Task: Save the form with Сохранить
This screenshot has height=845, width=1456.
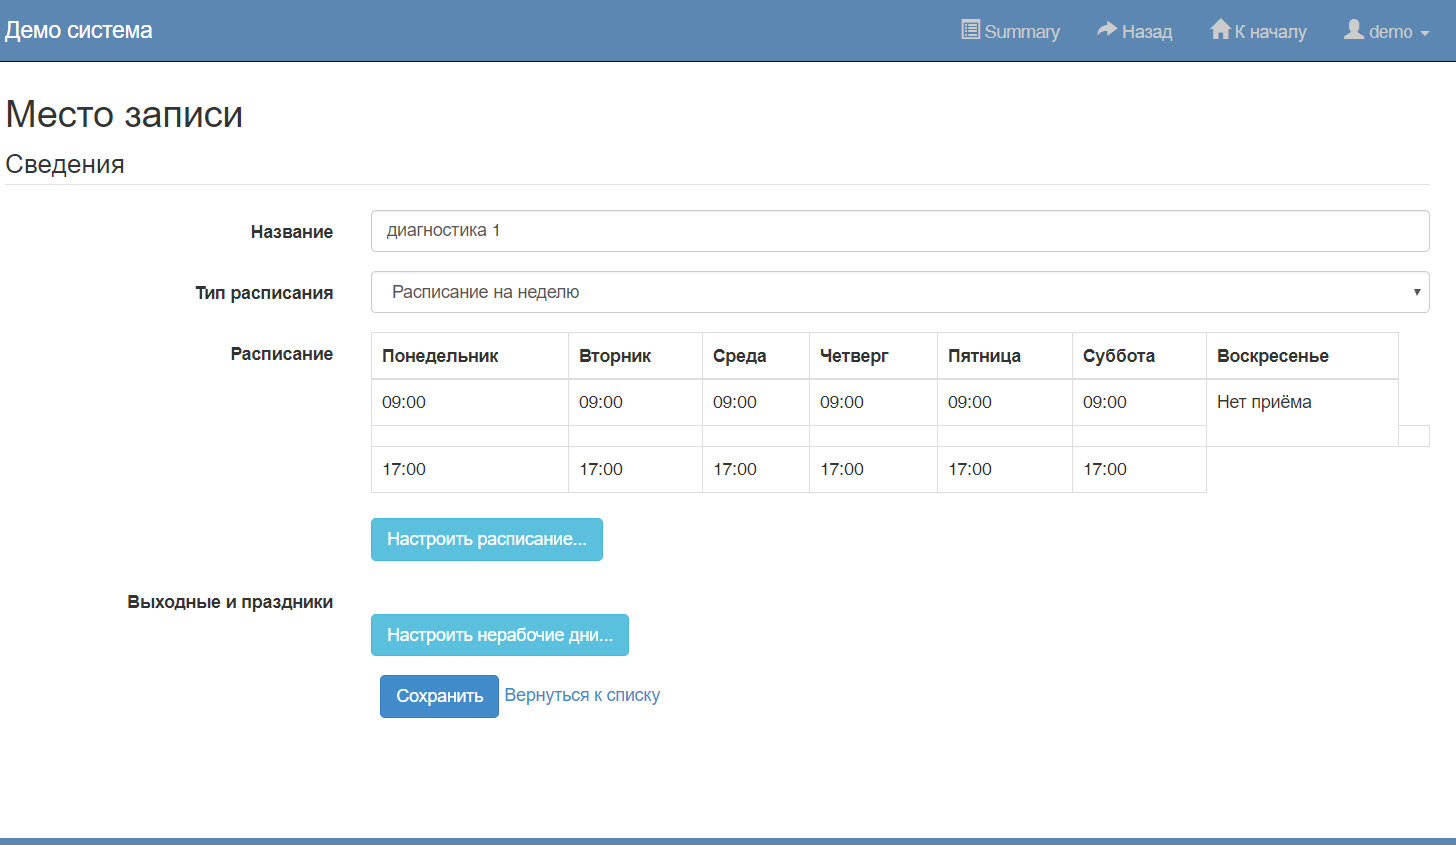Action: point(439,696)
